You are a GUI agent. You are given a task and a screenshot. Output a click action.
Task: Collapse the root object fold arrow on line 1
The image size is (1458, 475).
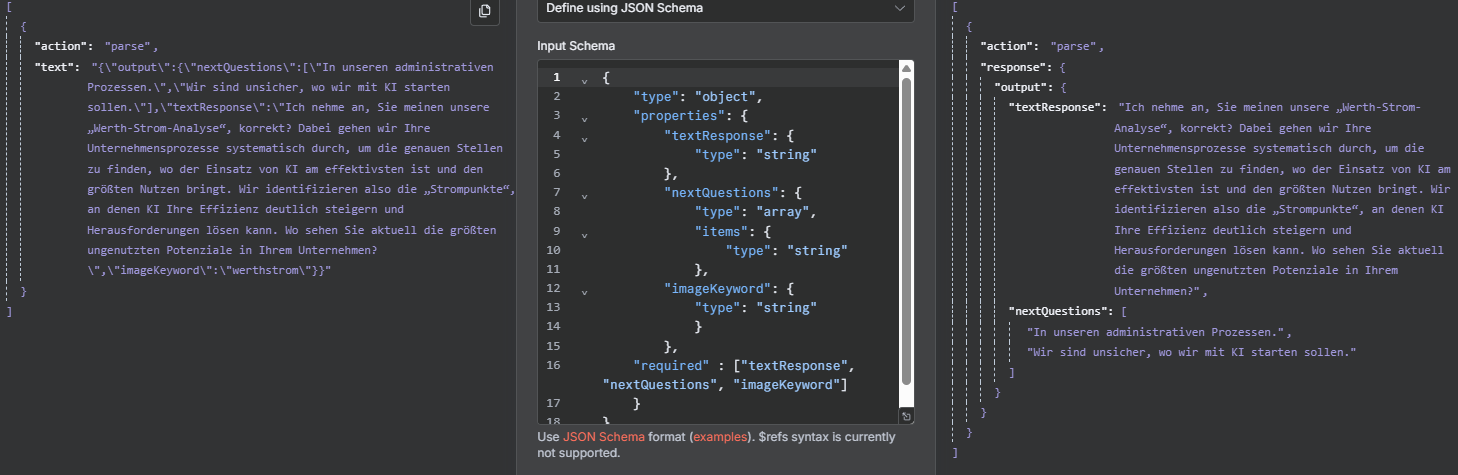(584, 79)
